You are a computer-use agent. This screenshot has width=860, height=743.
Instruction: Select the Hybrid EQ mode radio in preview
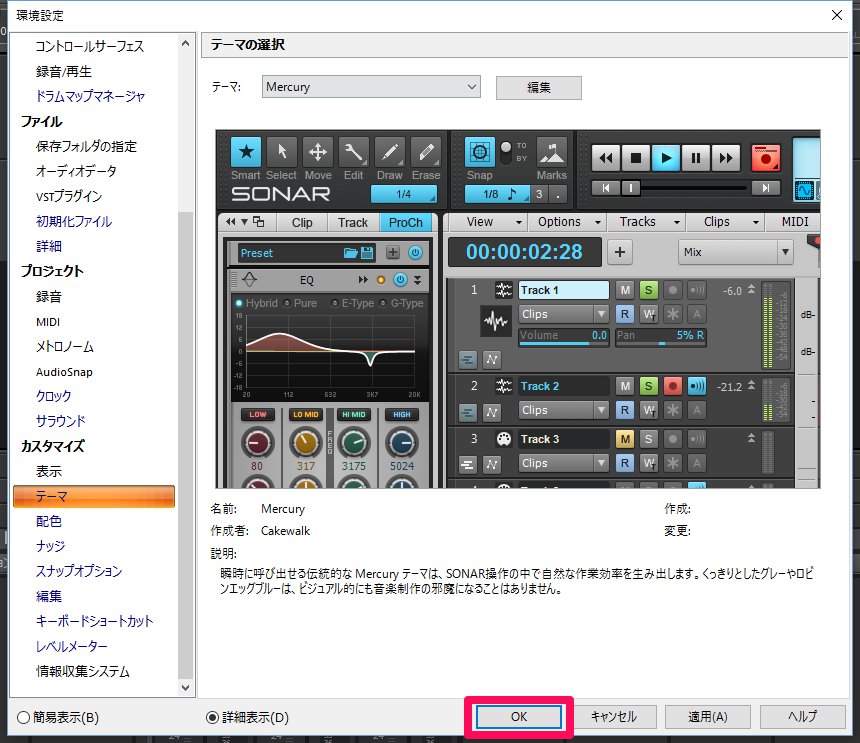click(239, 303)
